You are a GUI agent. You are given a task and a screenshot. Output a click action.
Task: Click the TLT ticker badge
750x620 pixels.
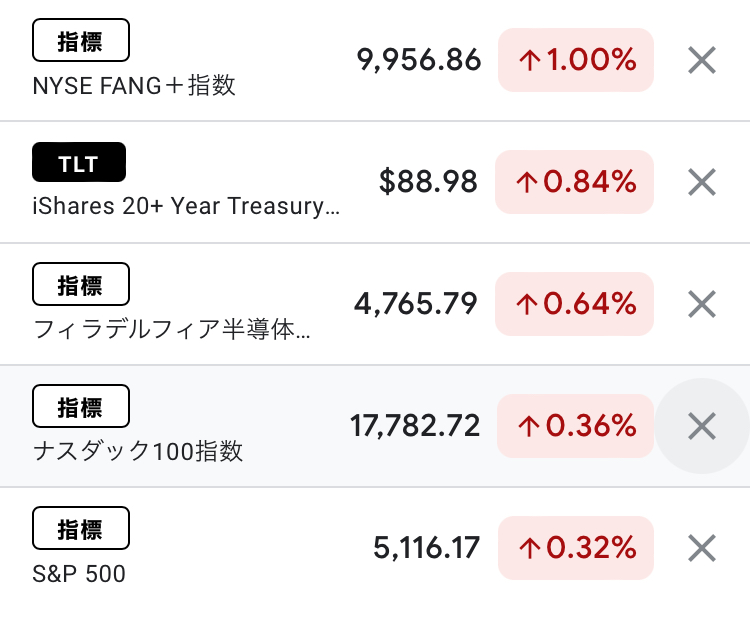79,162
